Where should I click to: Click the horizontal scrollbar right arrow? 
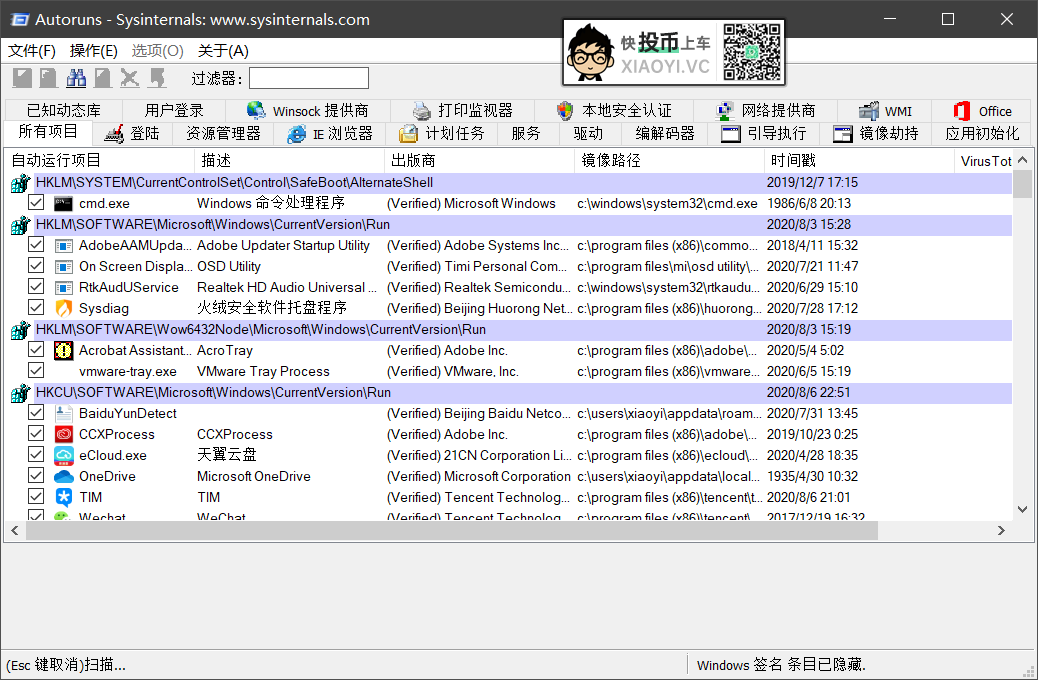click(1001, 530)
